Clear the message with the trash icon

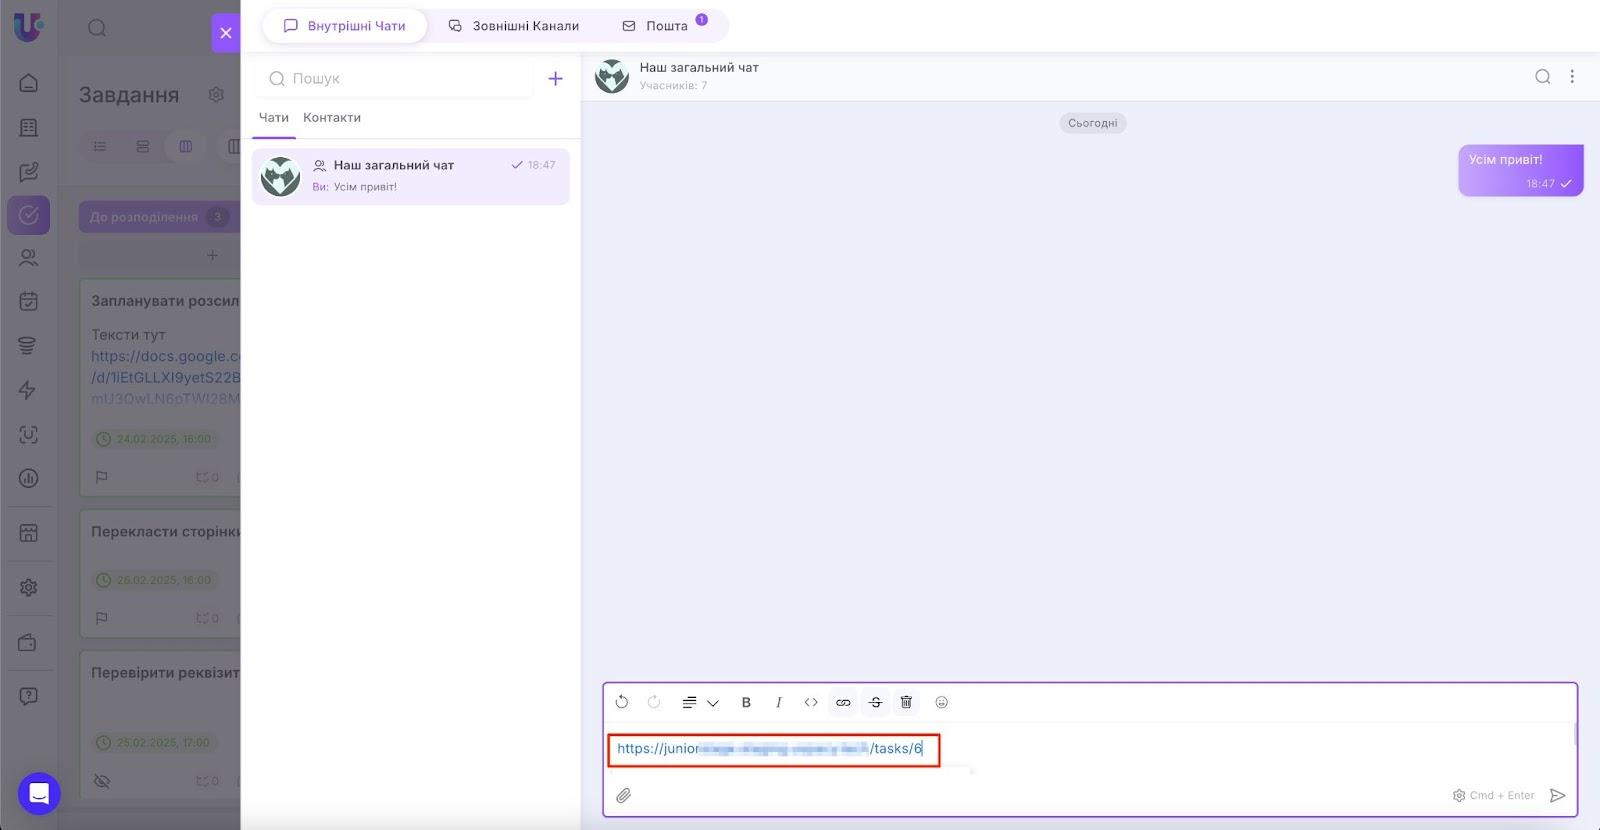pyautogui.click(x=906, y=702)
